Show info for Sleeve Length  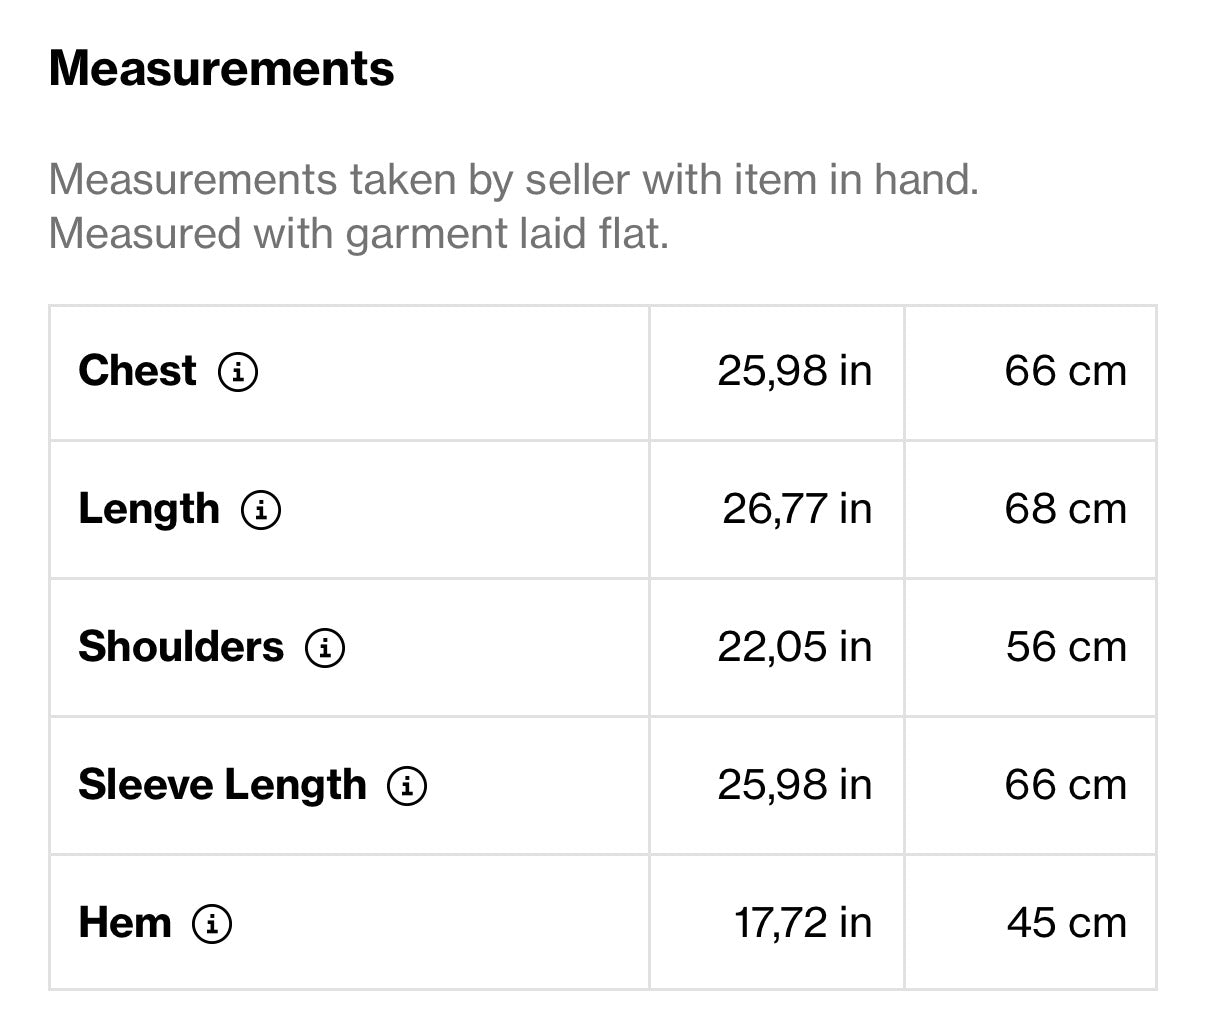point(407,786)
